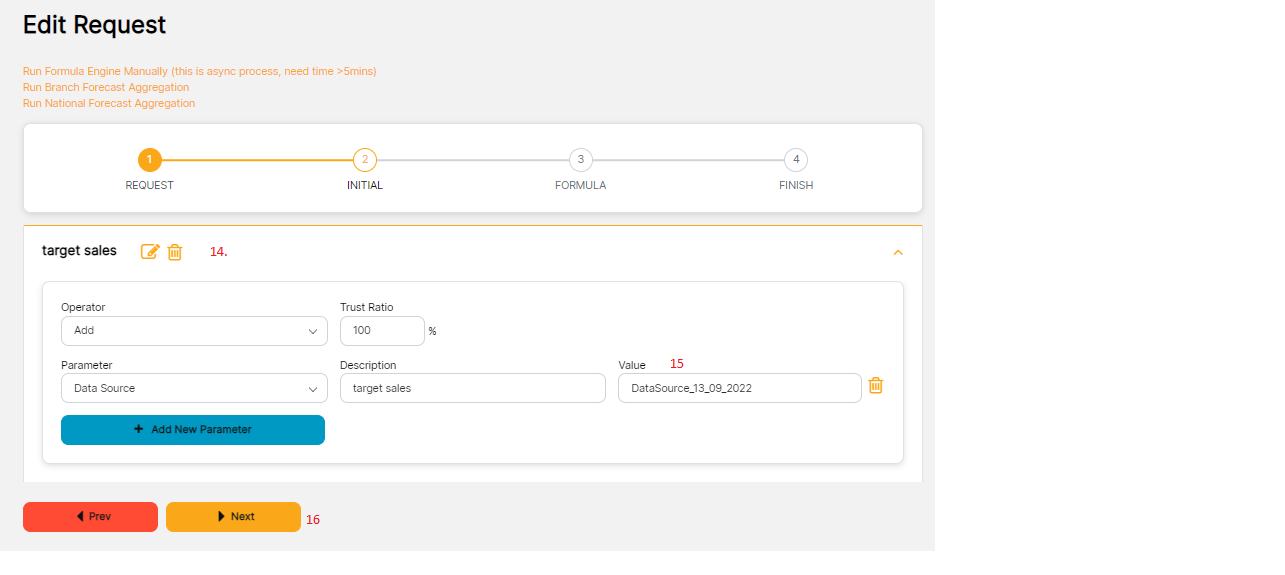This screenshot has height=575, width=1285.
Task: Click Run Formula Engine Manually link
Action: coord(199,71)
